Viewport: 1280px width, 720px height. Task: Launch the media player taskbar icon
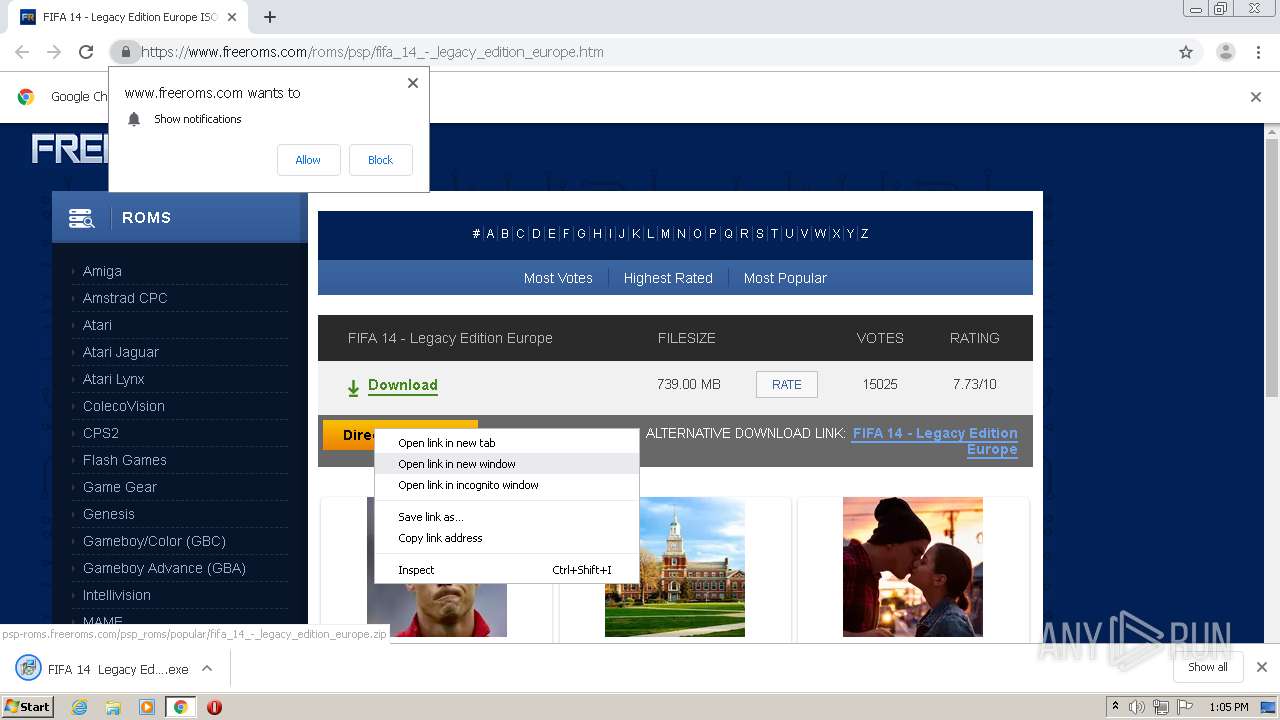tap(147, 707)
